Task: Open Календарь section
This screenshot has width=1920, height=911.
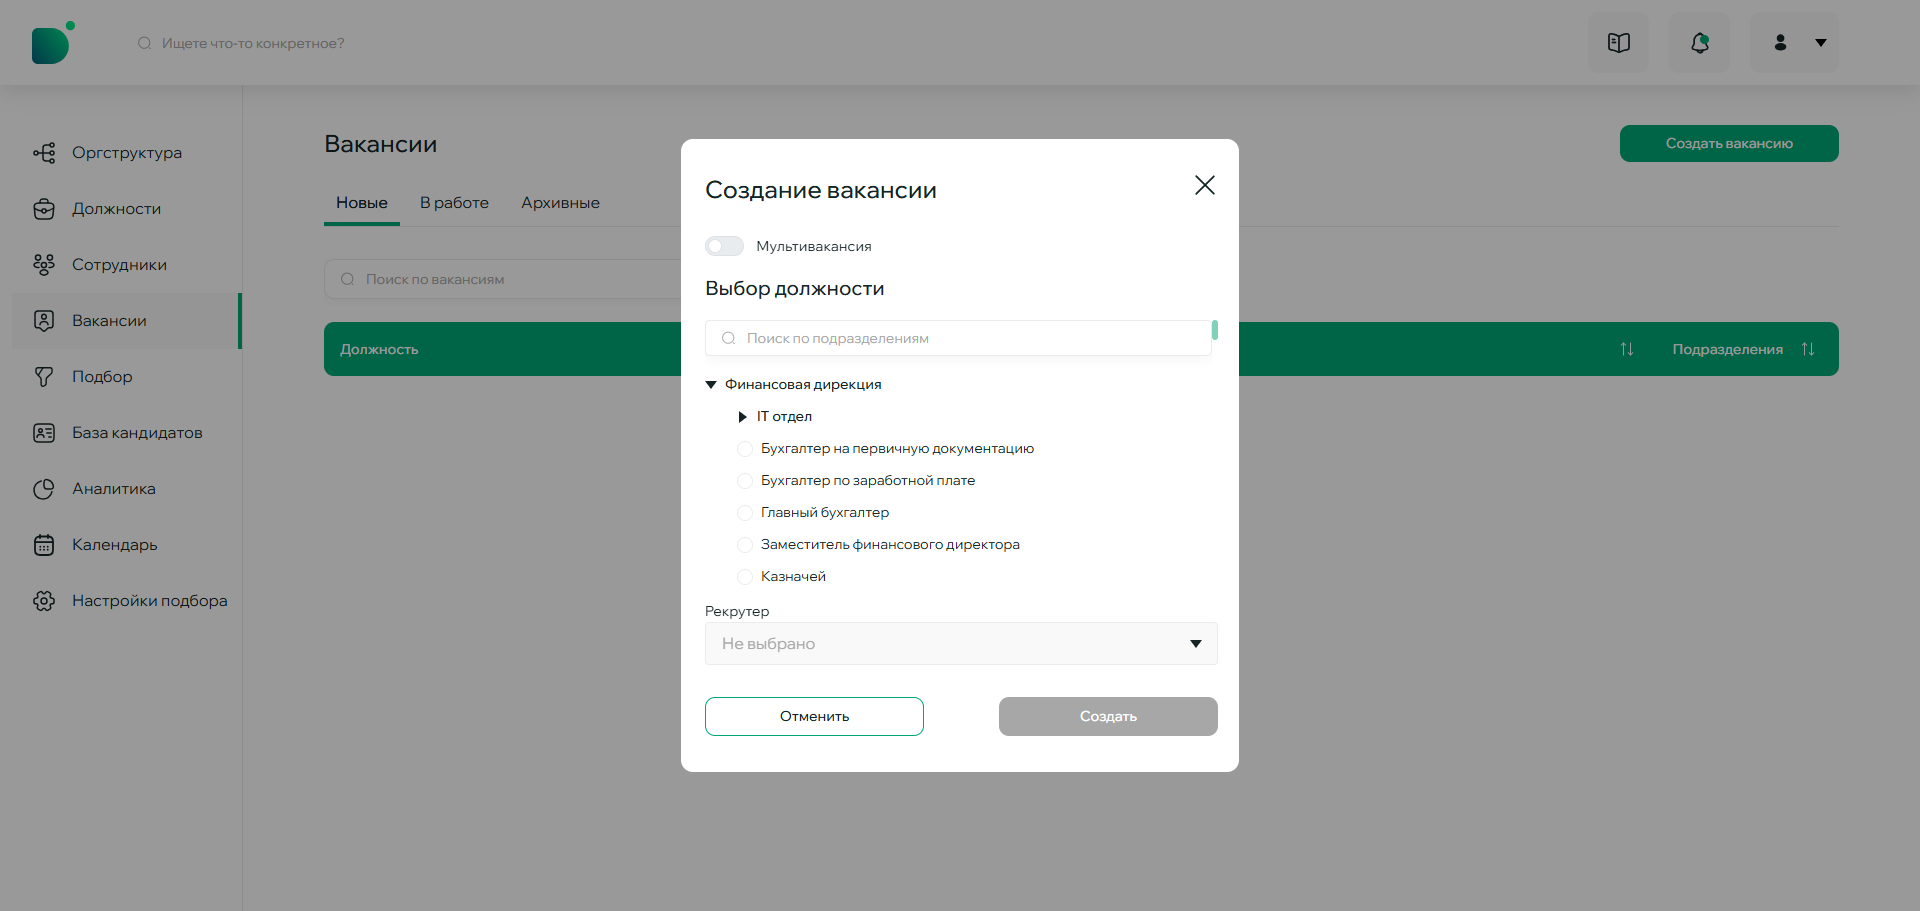Action: coord(127,545)
